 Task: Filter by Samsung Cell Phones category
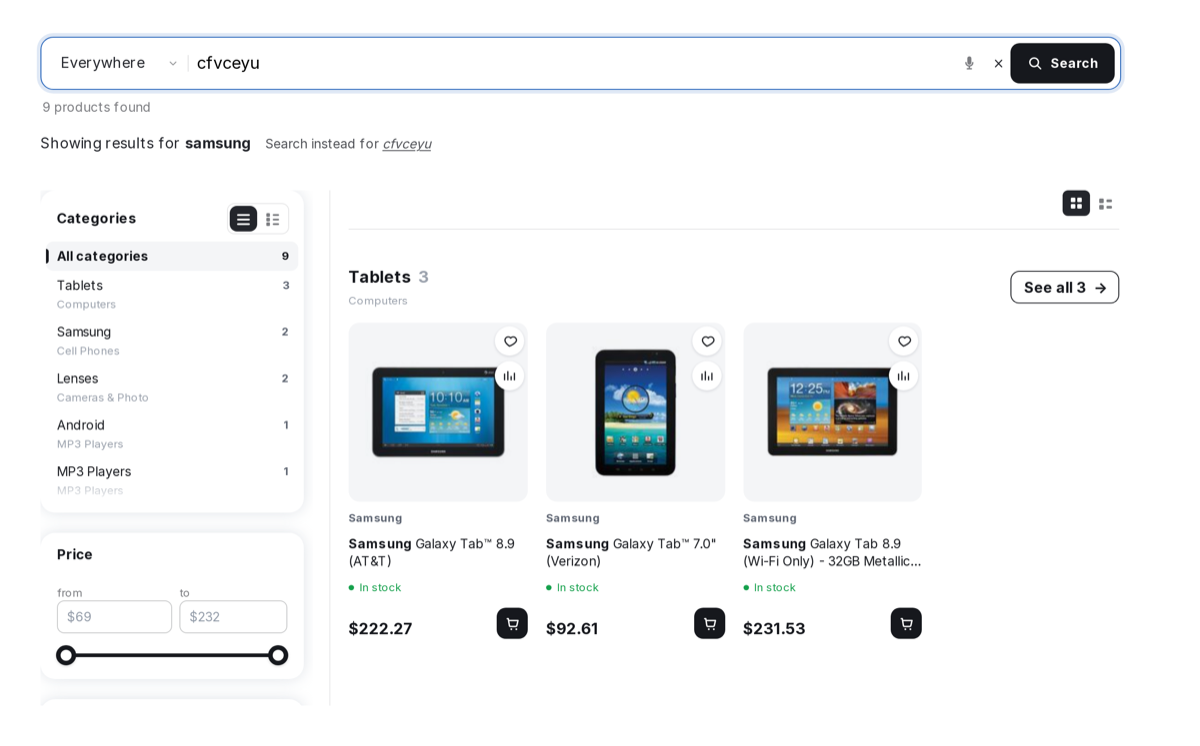[x=172, y=340]
